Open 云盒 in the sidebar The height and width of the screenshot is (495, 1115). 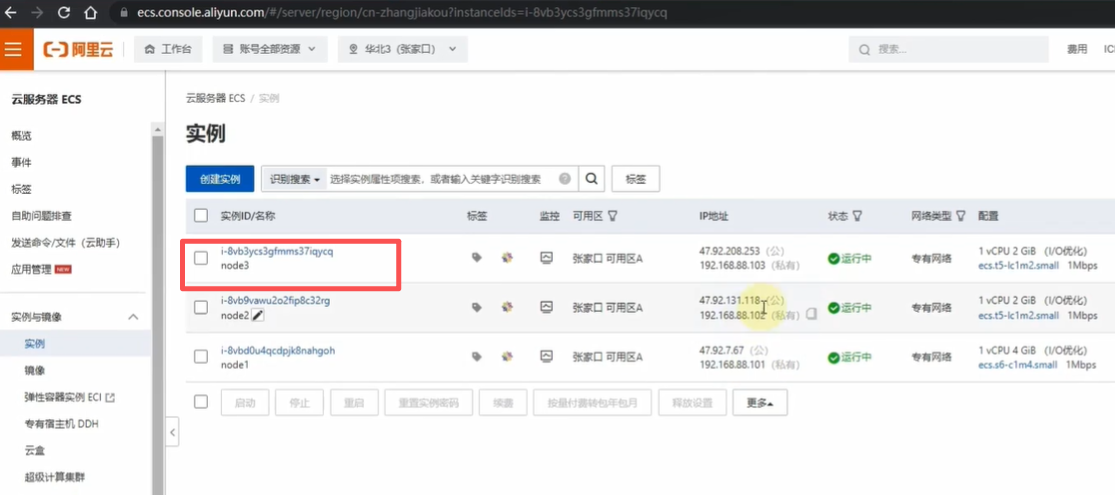[x=35, y=451]
